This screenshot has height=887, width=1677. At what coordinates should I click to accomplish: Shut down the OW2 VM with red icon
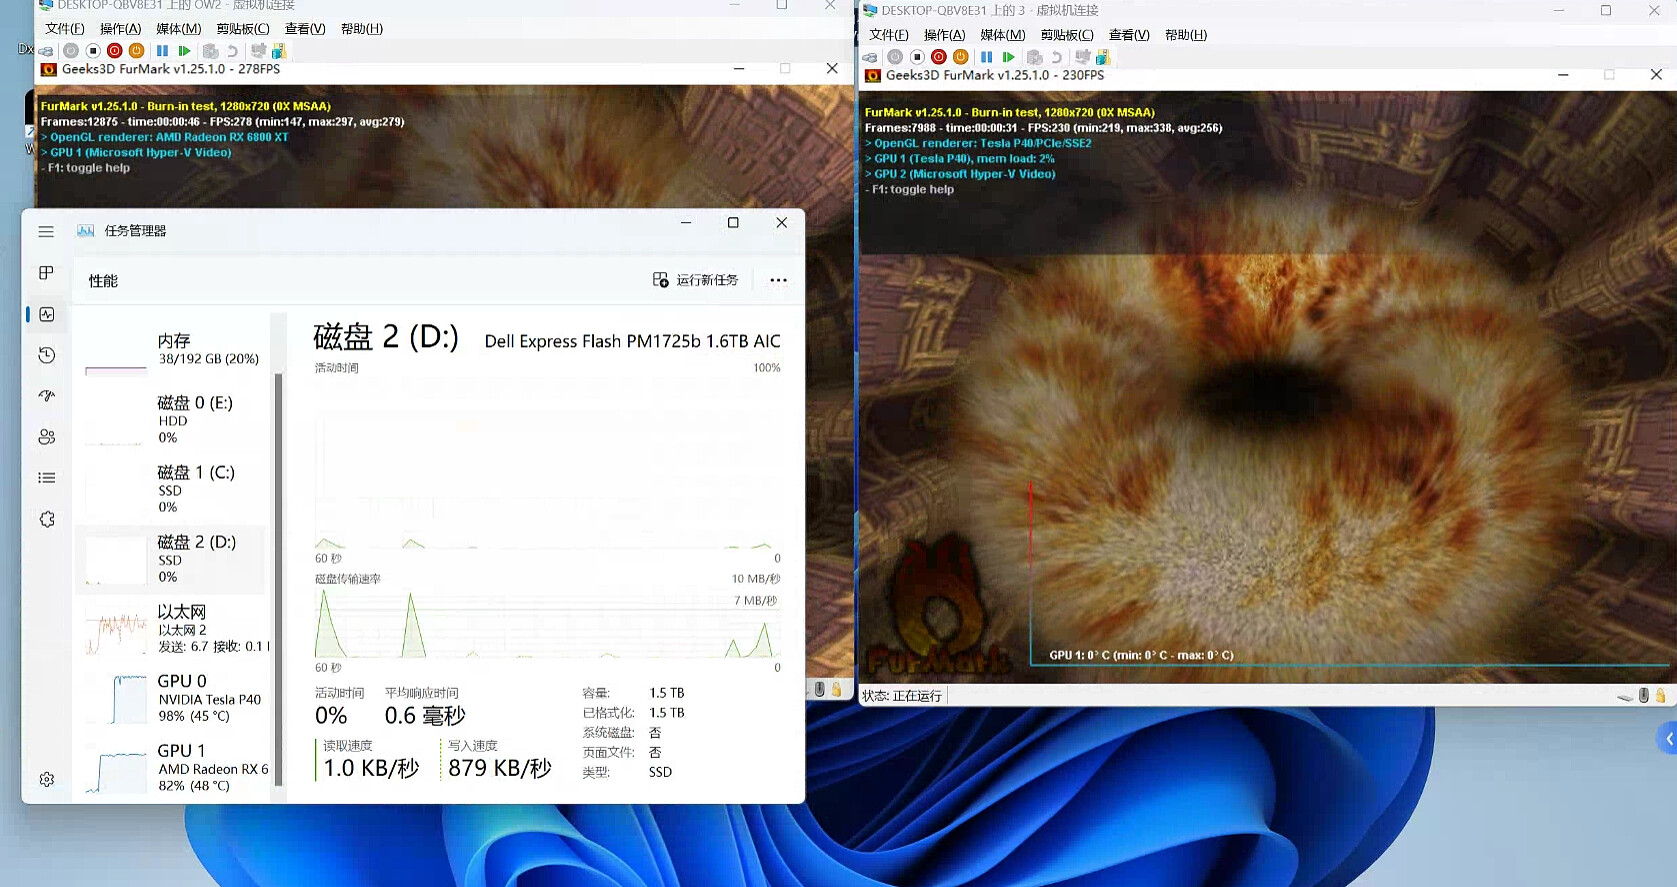(x=115, y=51)
